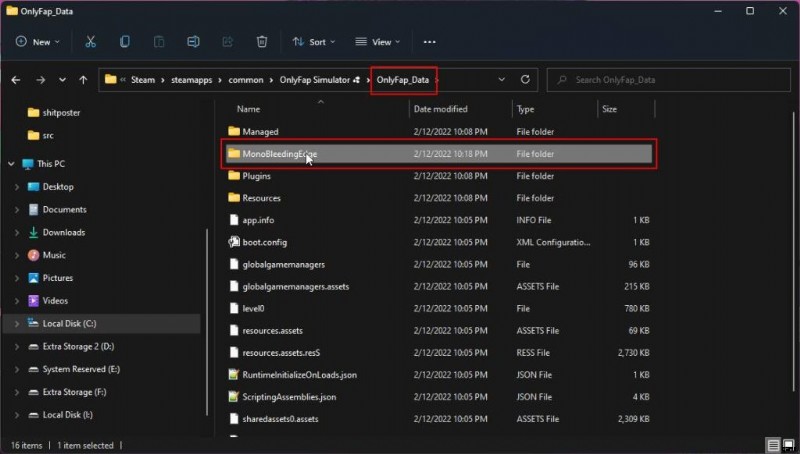Screen dimensions: 800x454
Task: Click common in the breadcrumb path
Action: [246, 80]
